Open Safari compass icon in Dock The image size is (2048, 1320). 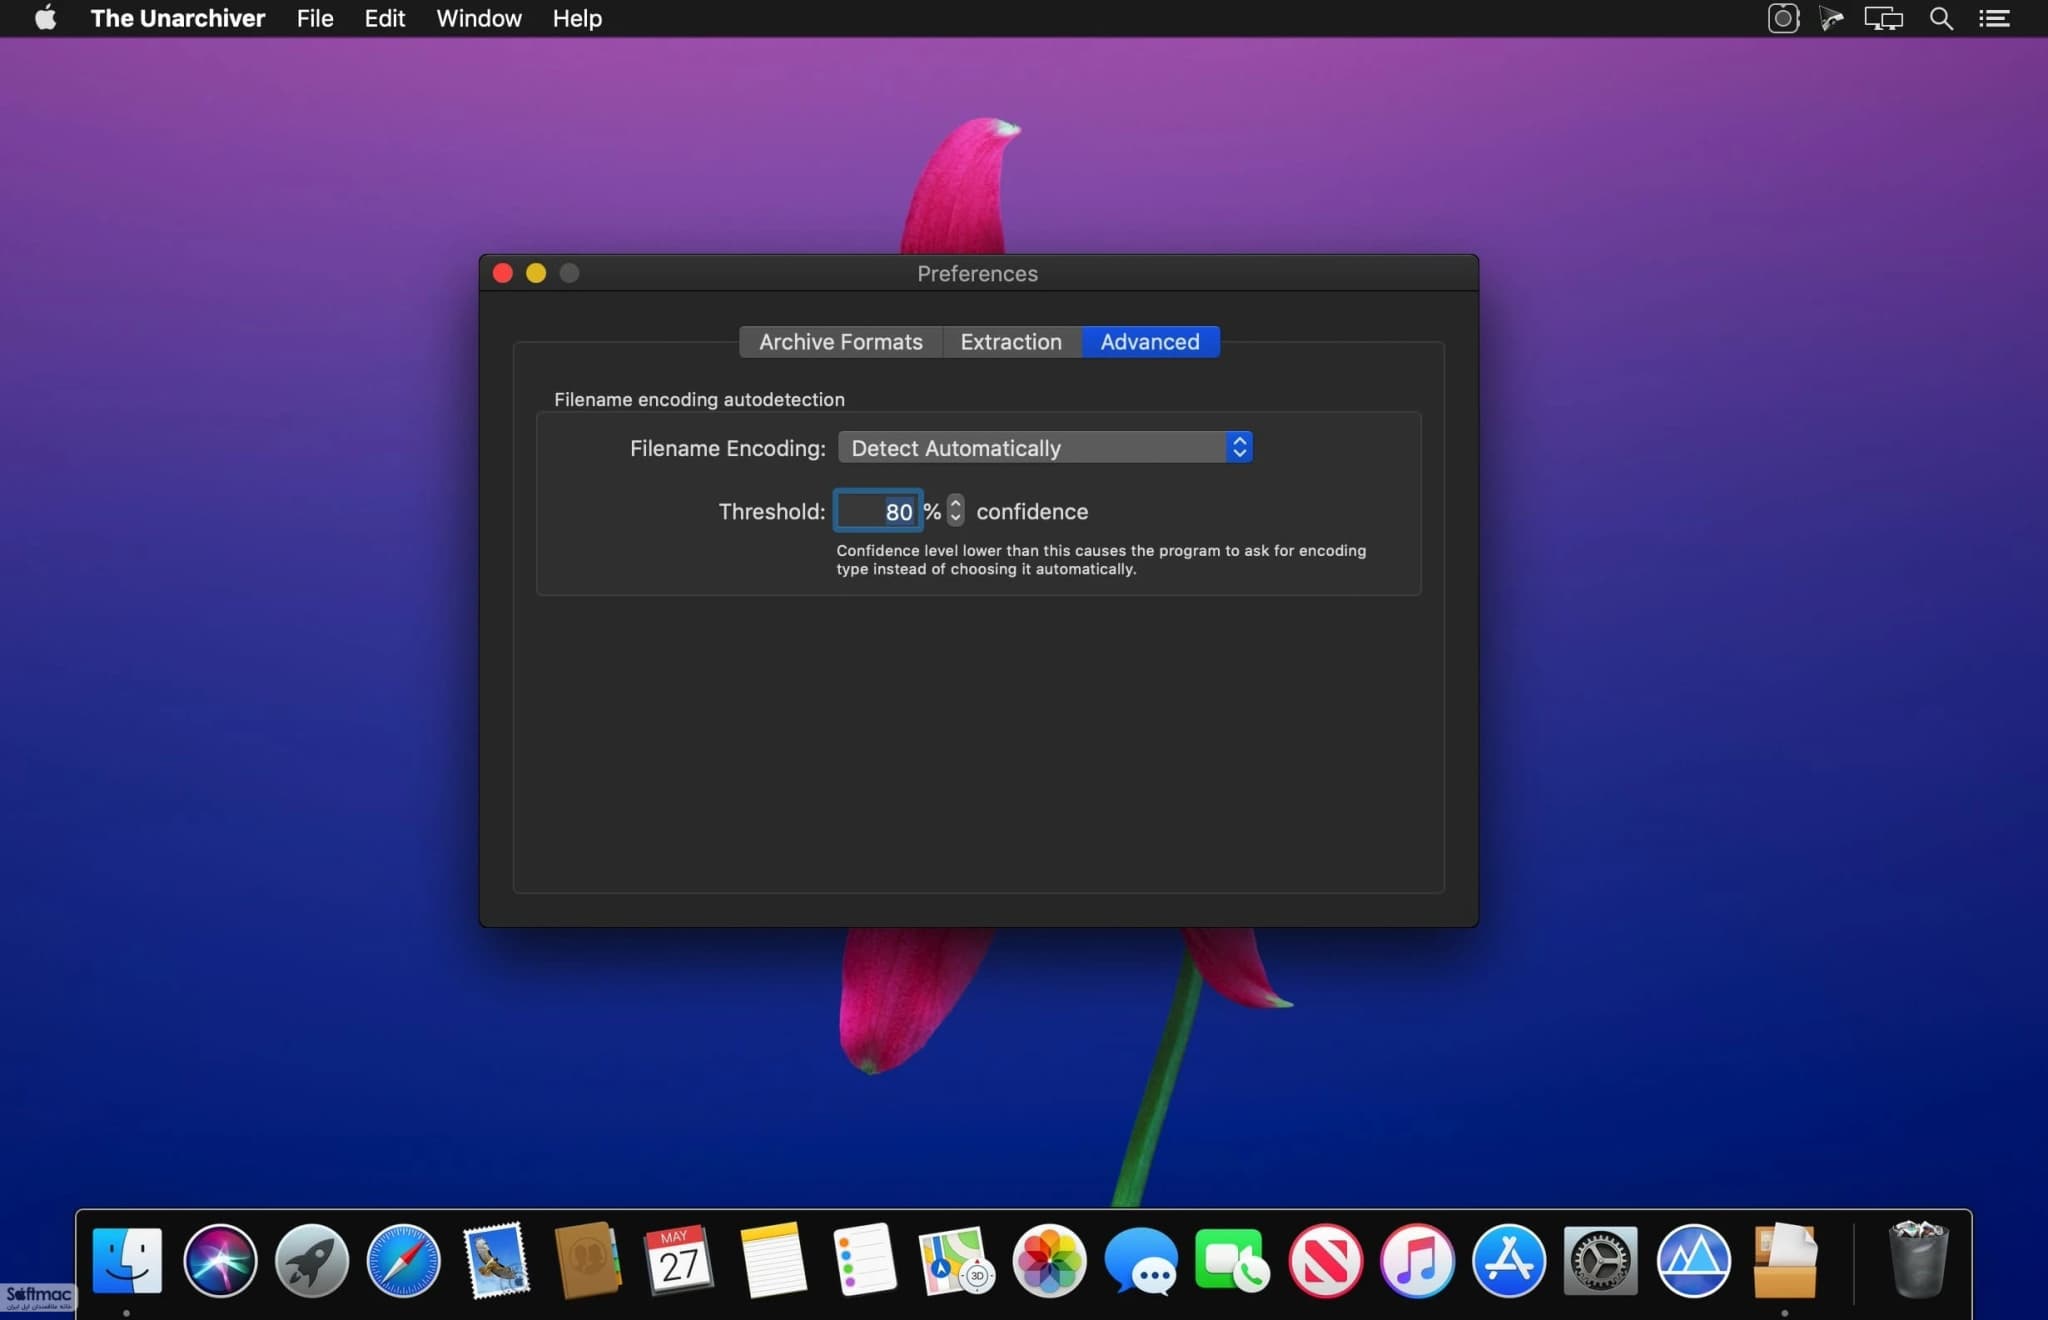coord(404,1260)
